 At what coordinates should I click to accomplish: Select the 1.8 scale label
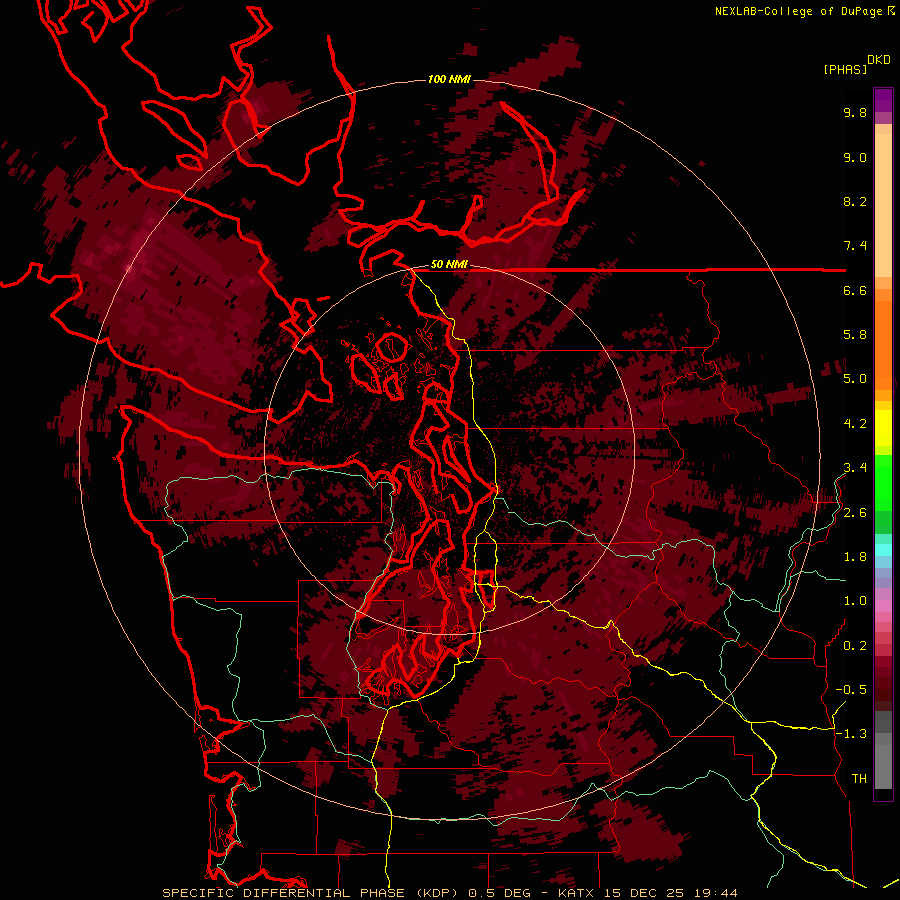(855, 557)
